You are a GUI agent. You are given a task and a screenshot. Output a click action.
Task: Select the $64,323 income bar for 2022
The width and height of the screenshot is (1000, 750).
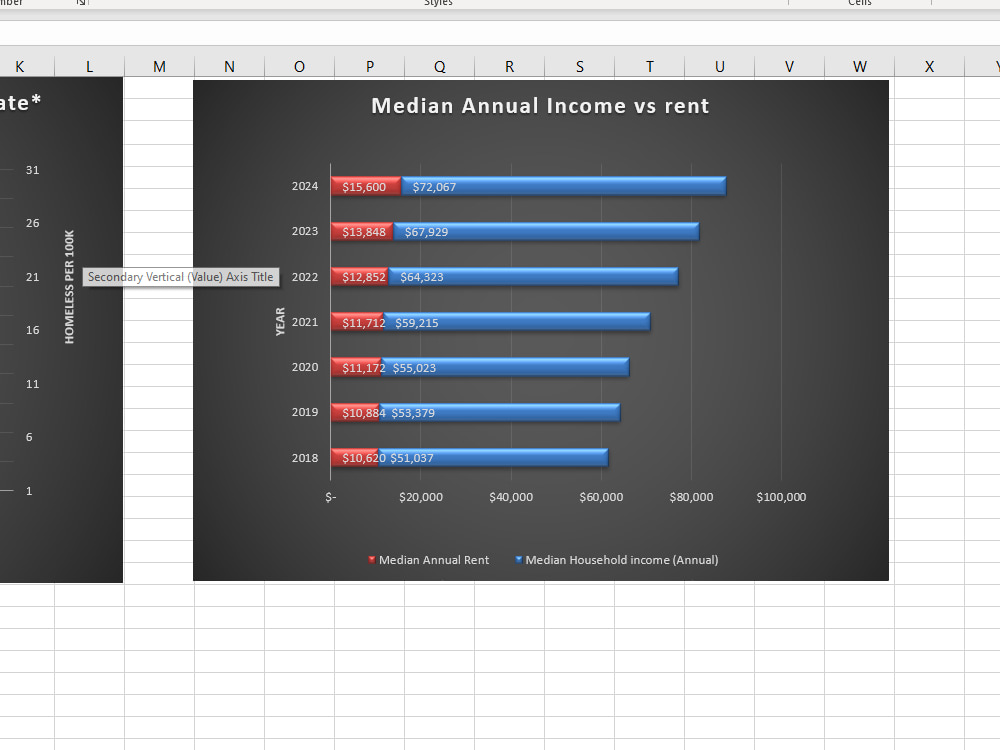pyautogui.click(x=534, y=277)
